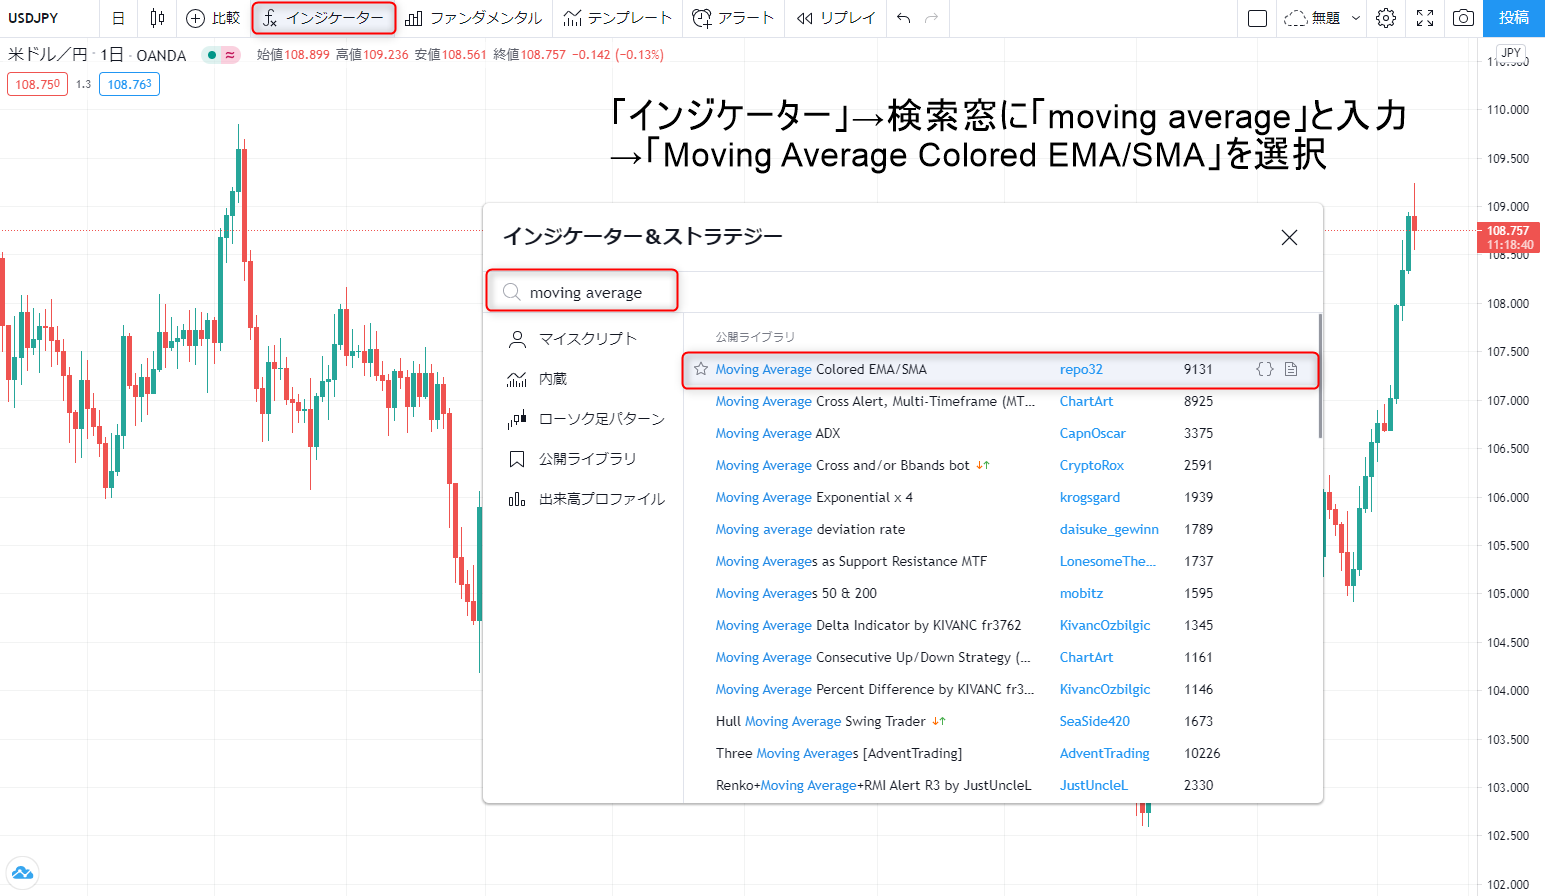Add Moving Averages 50 & 200
This screenshot has height=896, width=1545.
796,593
